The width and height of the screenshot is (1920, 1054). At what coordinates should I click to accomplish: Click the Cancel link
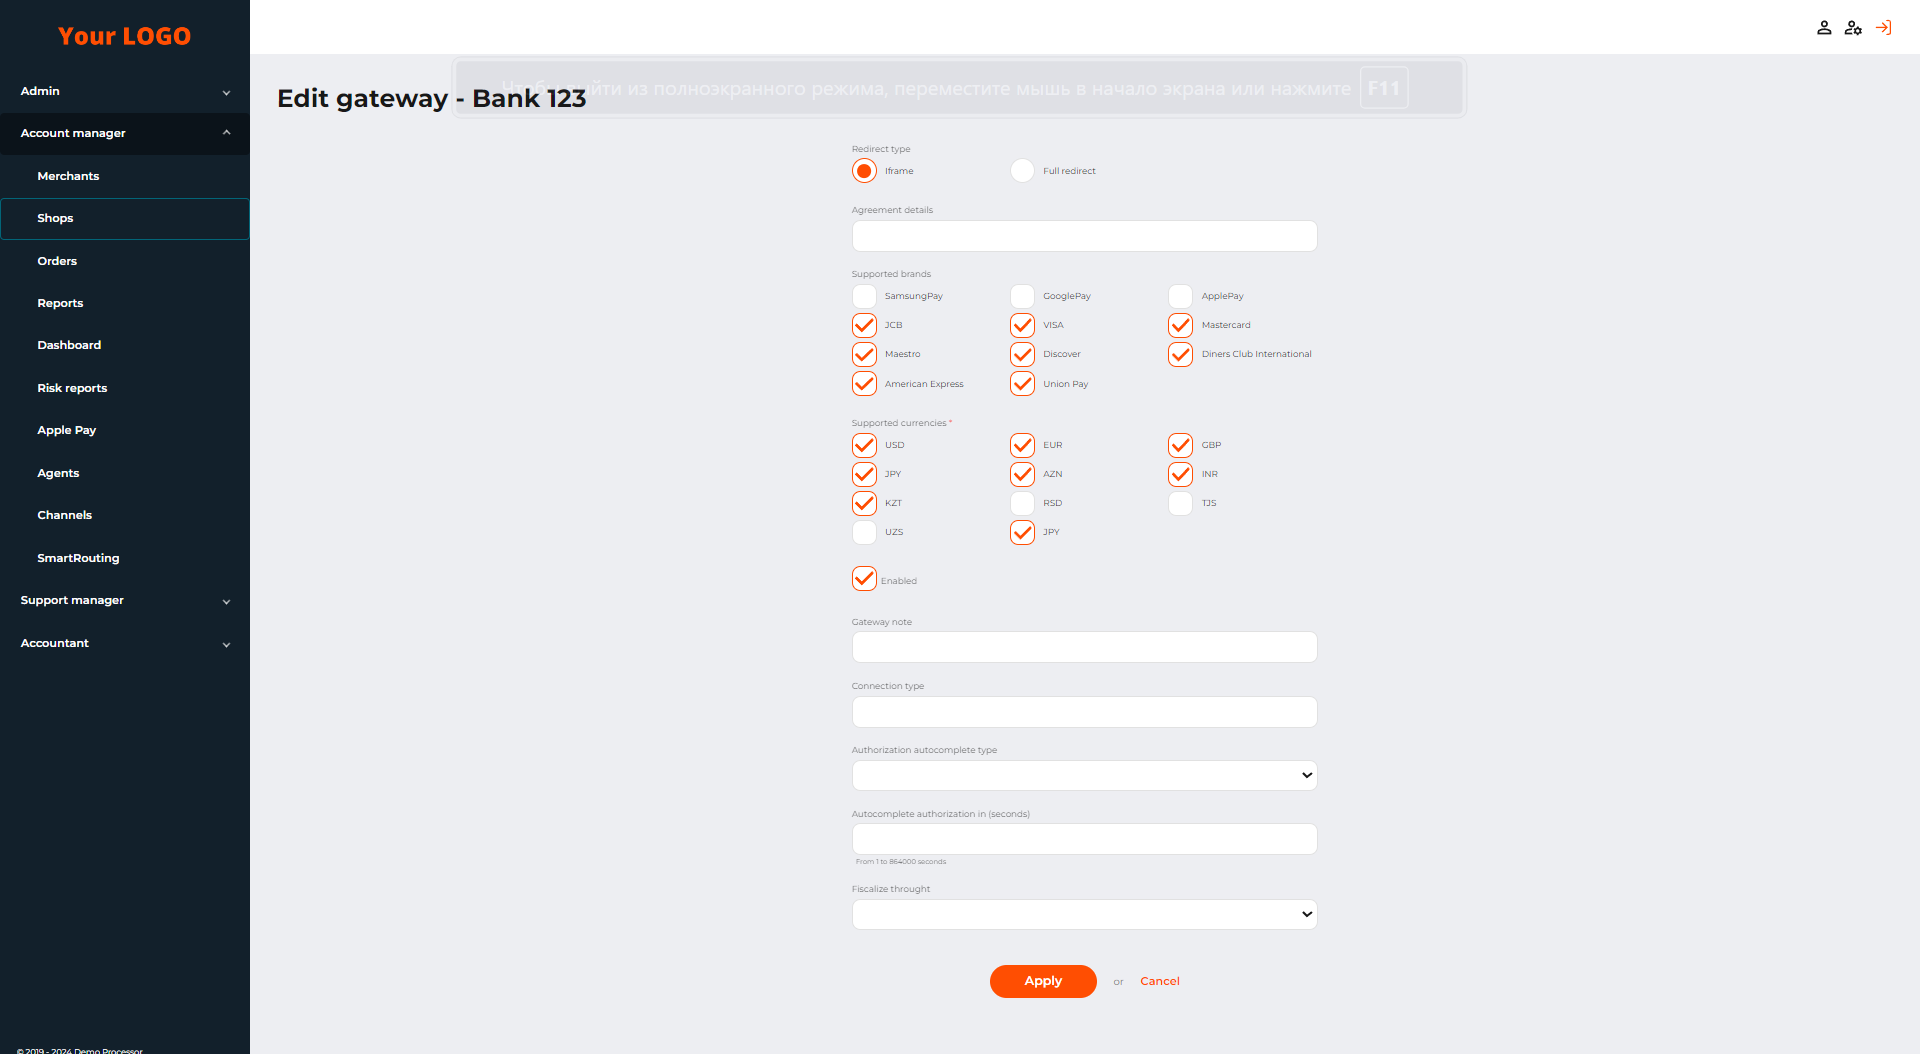coord(1160,981)
